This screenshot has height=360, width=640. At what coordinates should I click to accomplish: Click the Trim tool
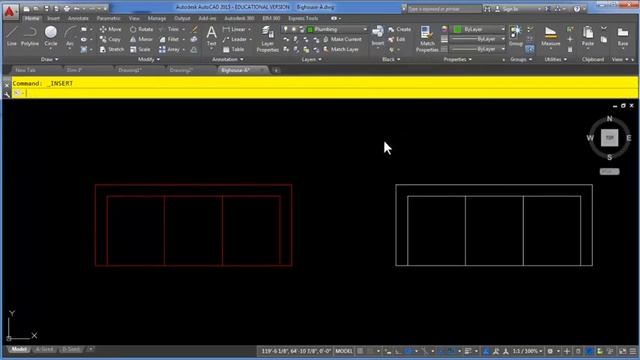point(169,29)
